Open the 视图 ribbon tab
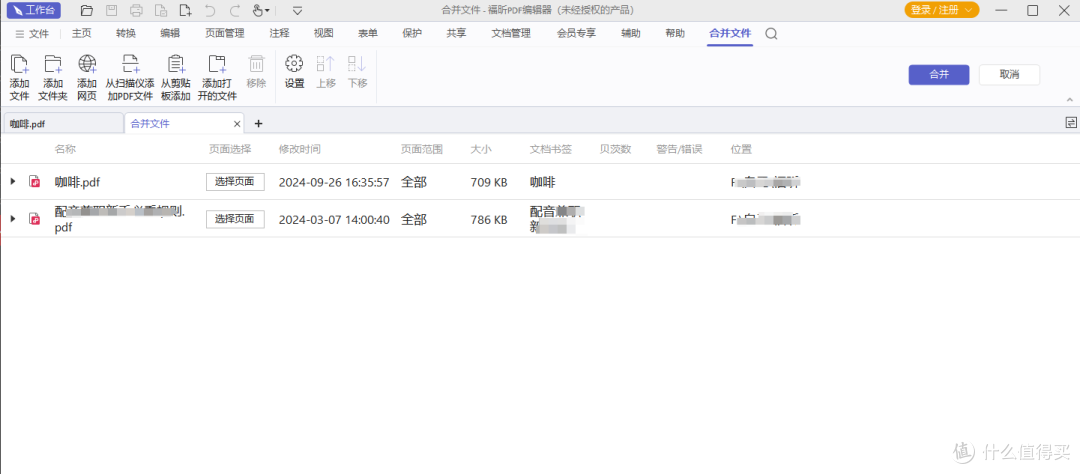This screenshot has width=1080, height=474. pyautogui.click(x=323, y=33)
